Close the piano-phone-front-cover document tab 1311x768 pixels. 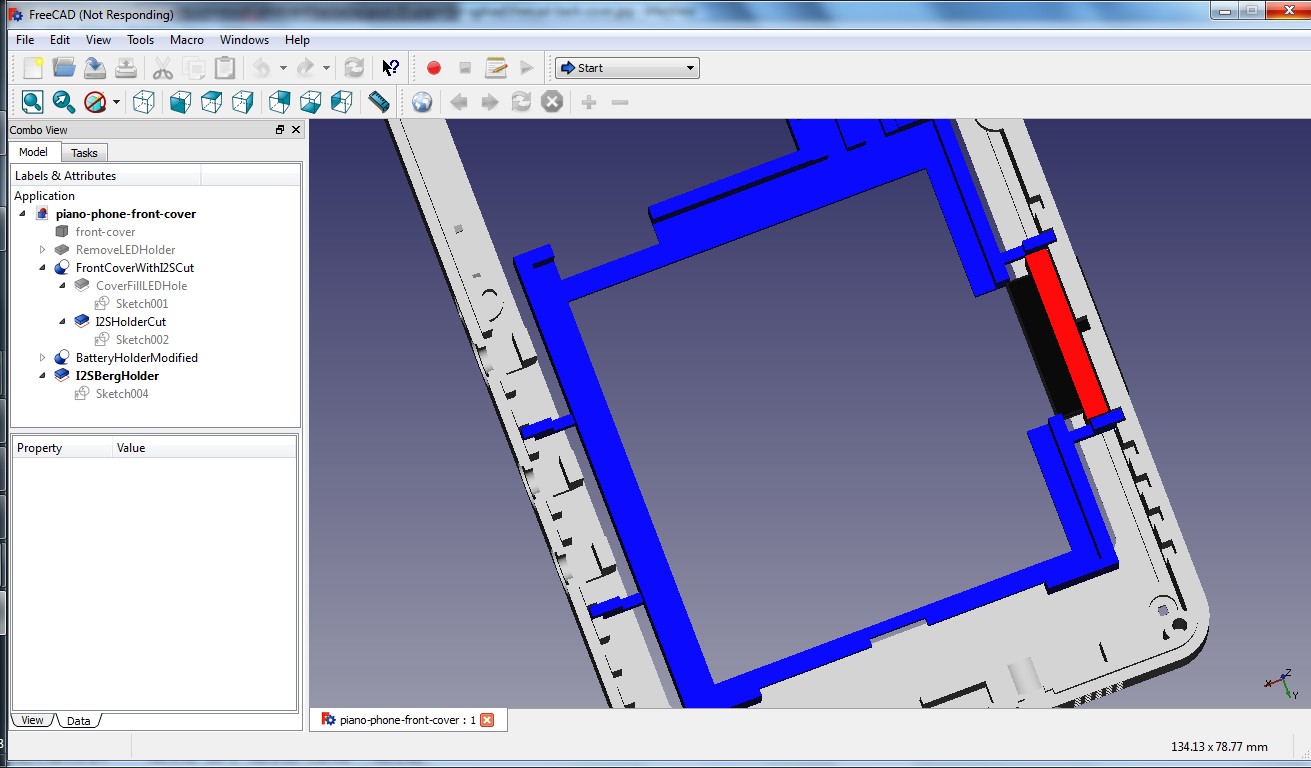pyautogui.click(x=487, y=720)
